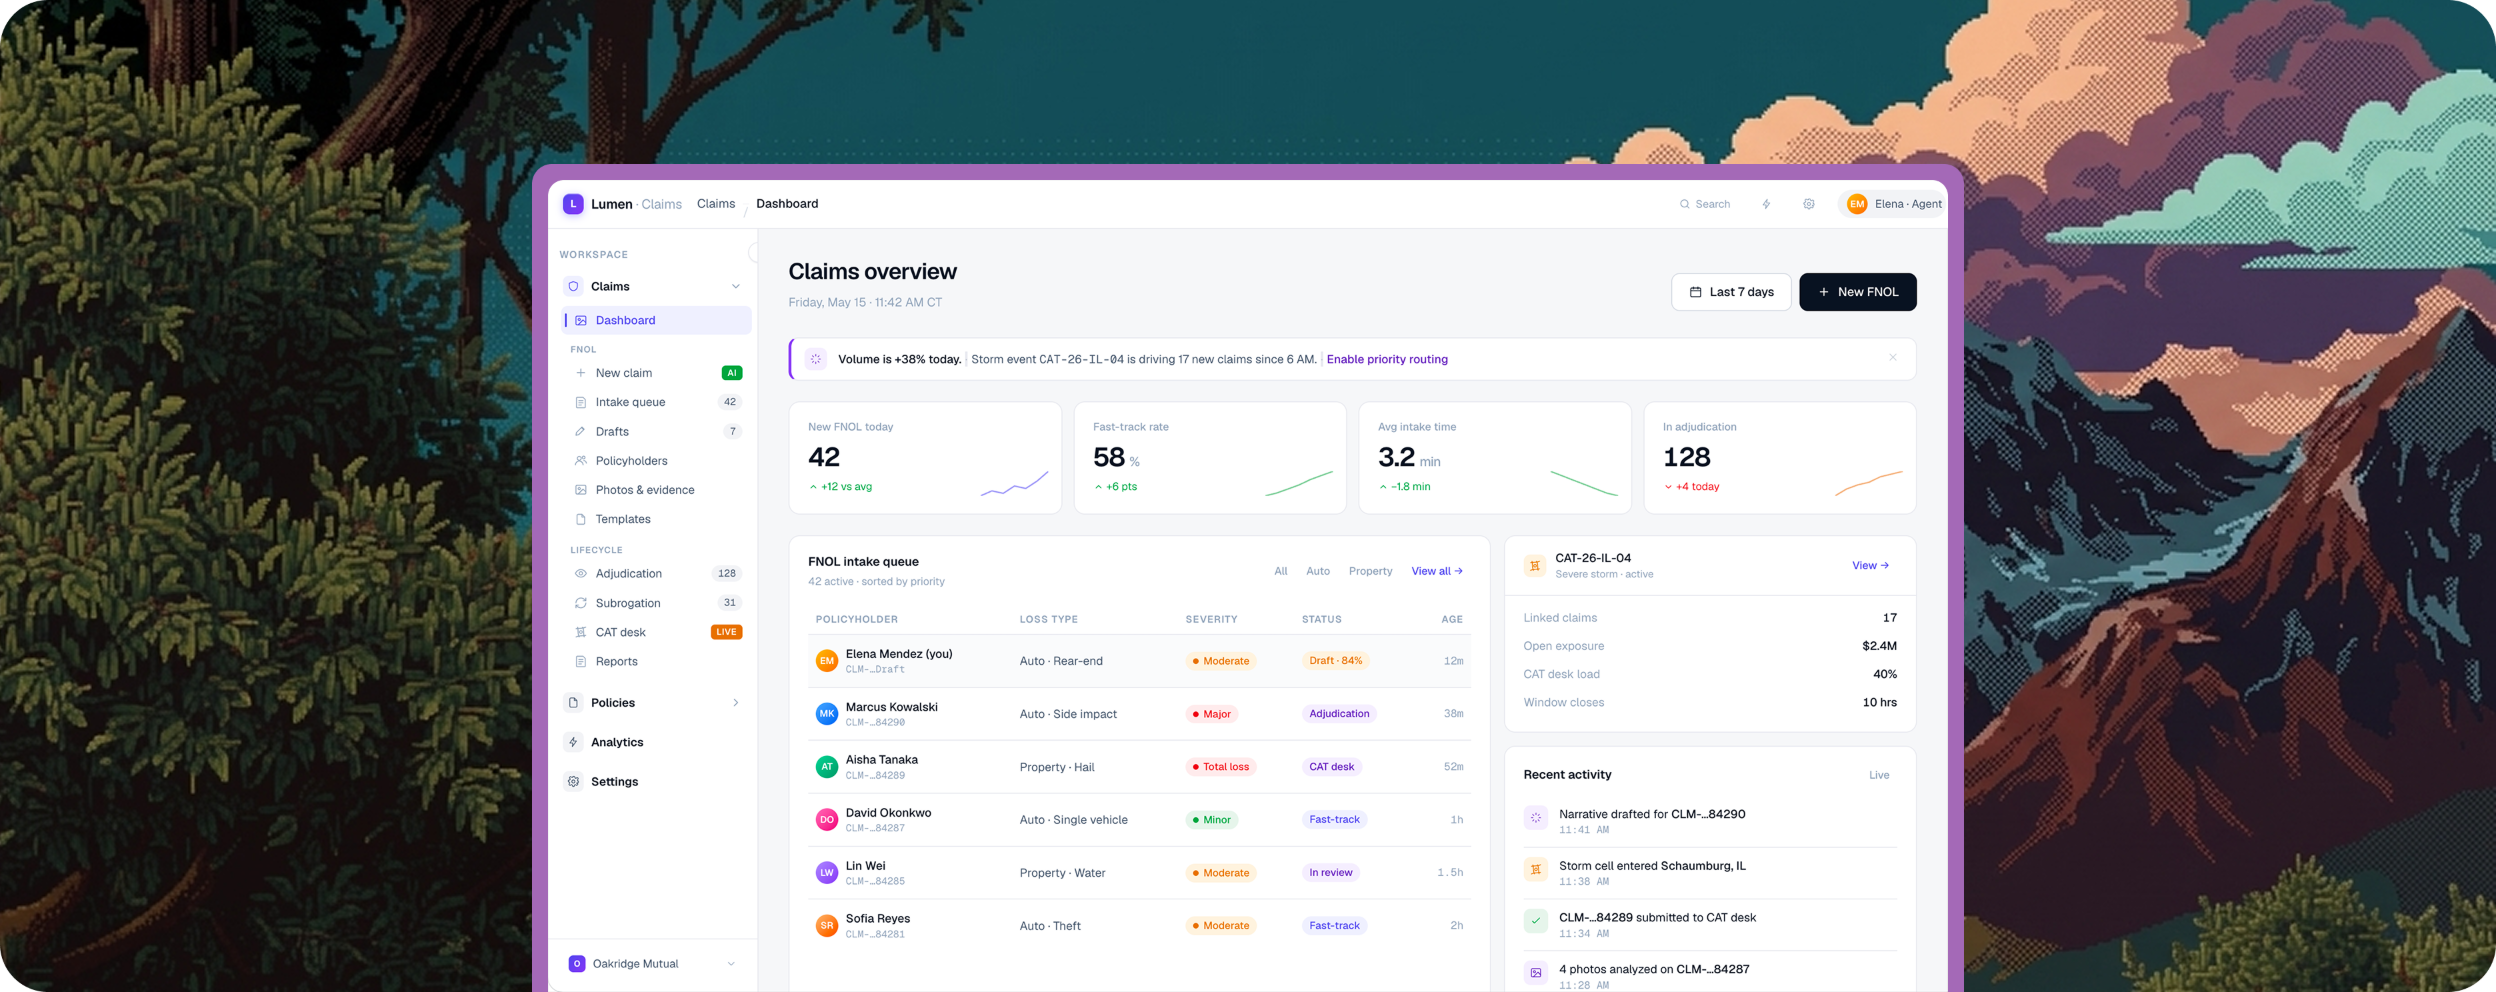Filter intake queue by Property

click(x=1370, y=571)
